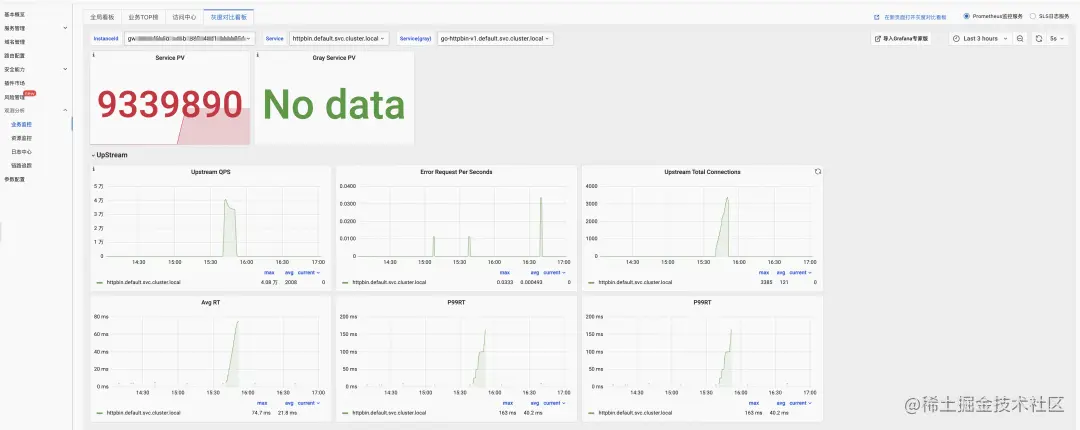Click legend color swatch in Error Request panel
1080x430 pixels.
tap(346, 283)
